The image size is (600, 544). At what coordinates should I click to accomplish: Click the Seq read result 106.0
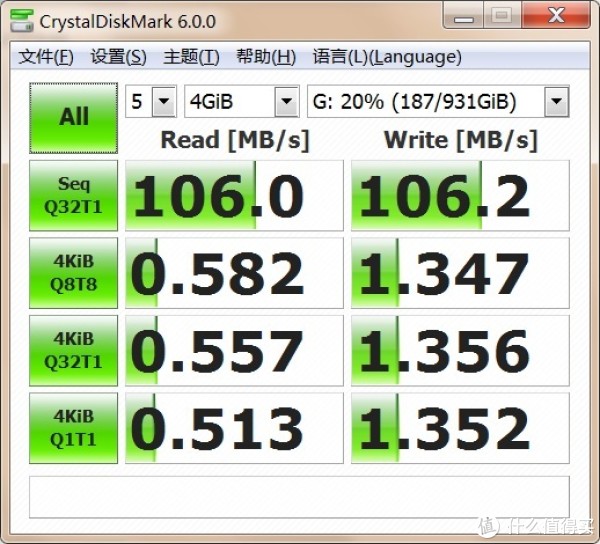[x=234, y=195]
